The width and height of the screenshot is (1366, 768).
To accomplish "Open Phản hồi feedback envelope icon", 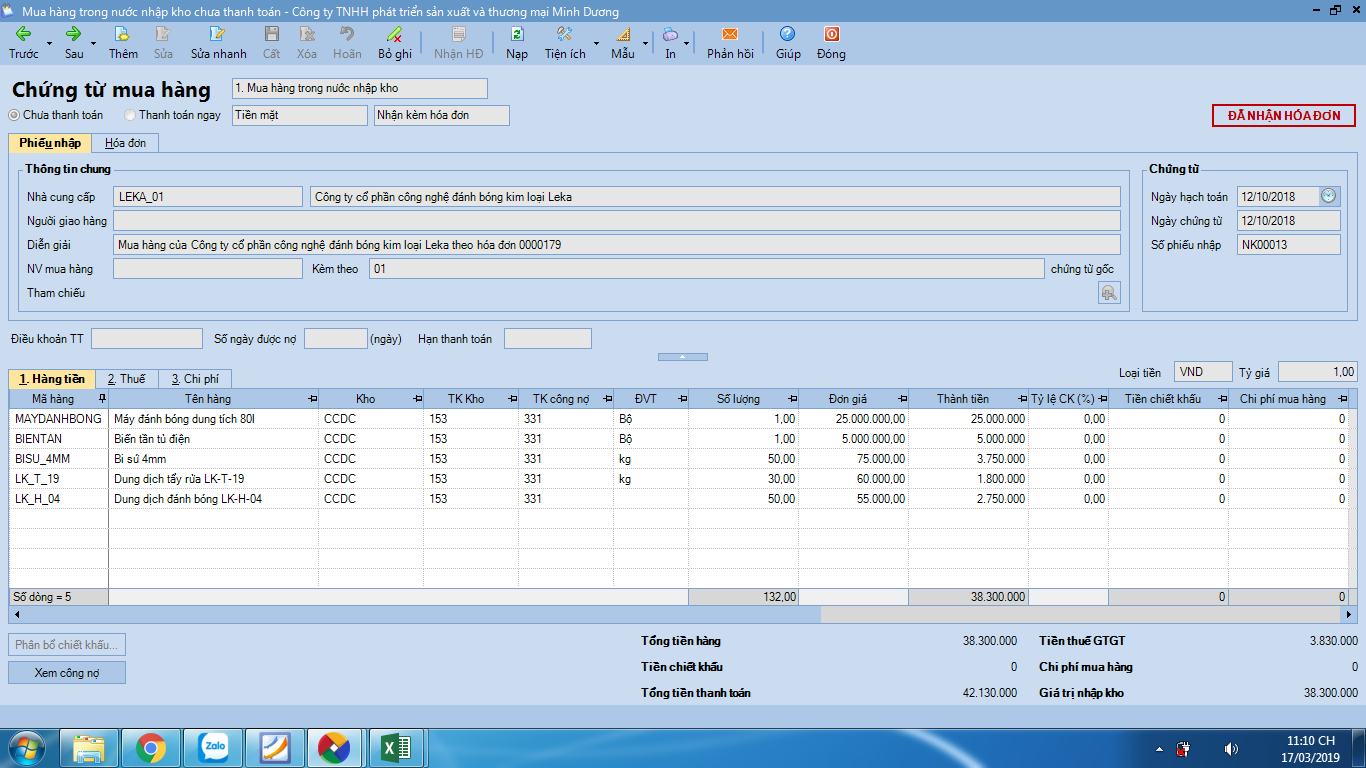I will [x=730, y=35].
